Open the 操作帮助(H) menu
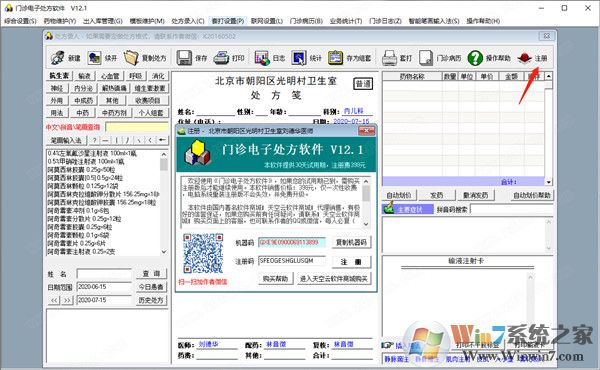This screenshot has width=600, height=370. [x=483, y=21]
